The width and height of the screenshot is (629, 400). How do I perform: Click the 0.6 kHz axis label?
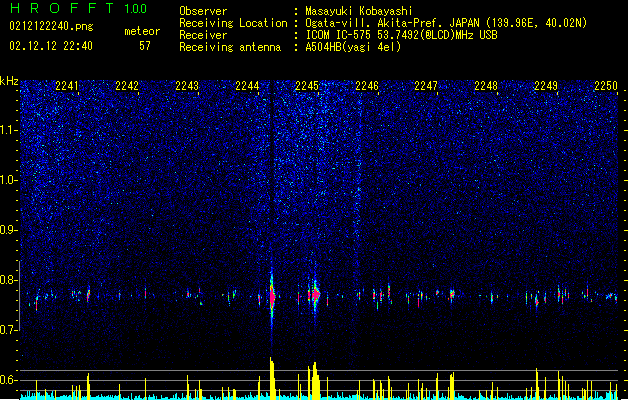(9, 380)
